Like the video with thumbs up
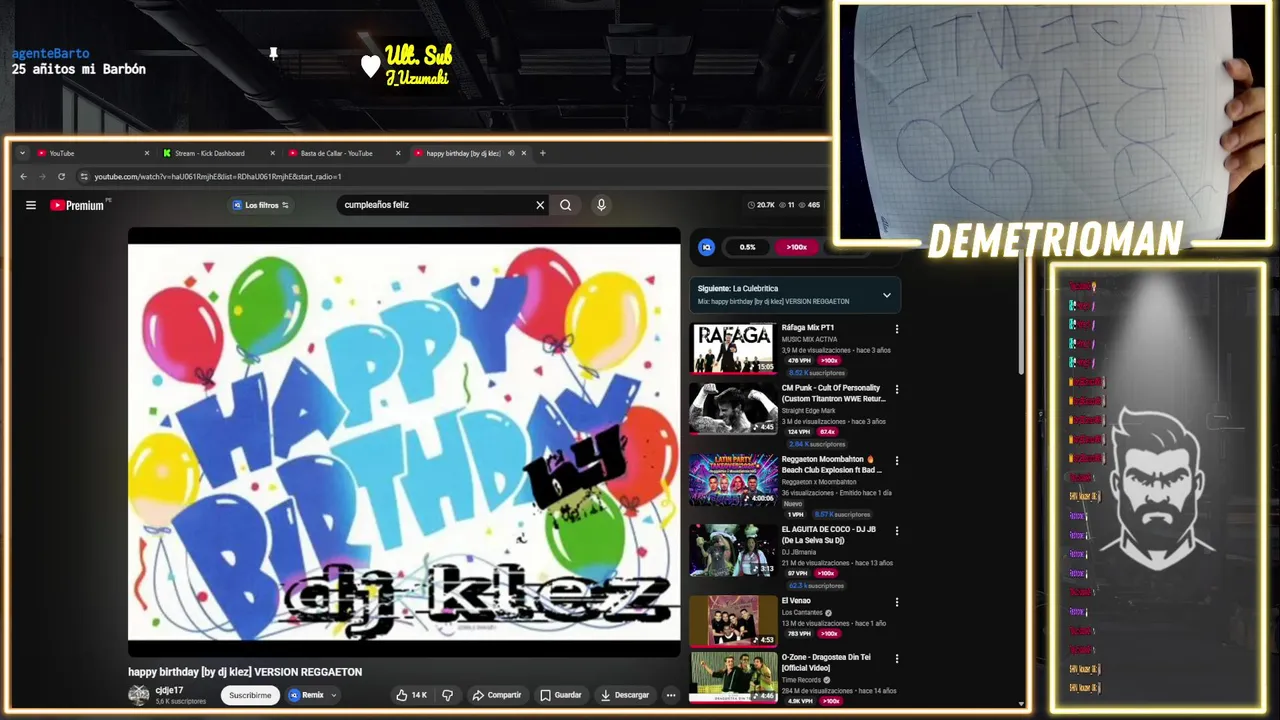Screen dimensions: 1280x720 pyautogui.click(x=411, y=695)
